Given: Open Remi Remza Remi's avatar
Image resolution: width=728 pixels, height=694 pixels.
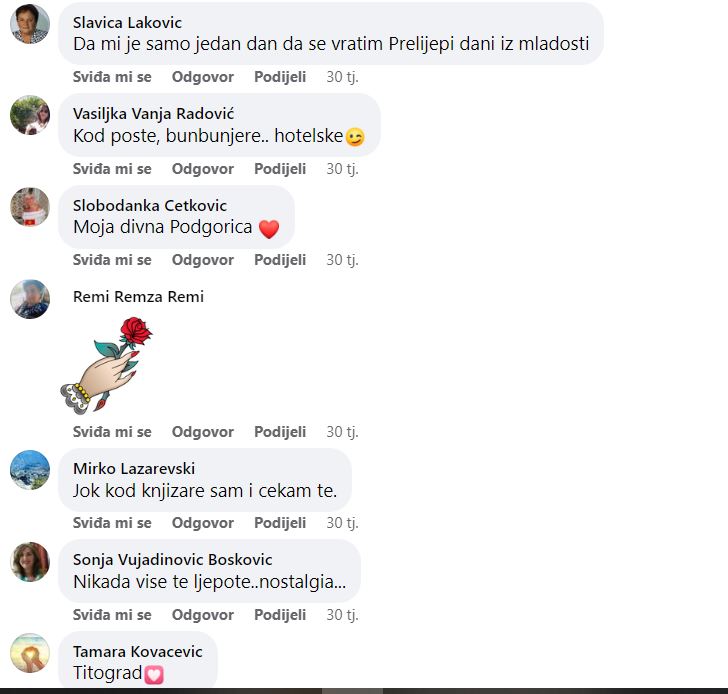Looking at the screenshot, I should [30, 299].
